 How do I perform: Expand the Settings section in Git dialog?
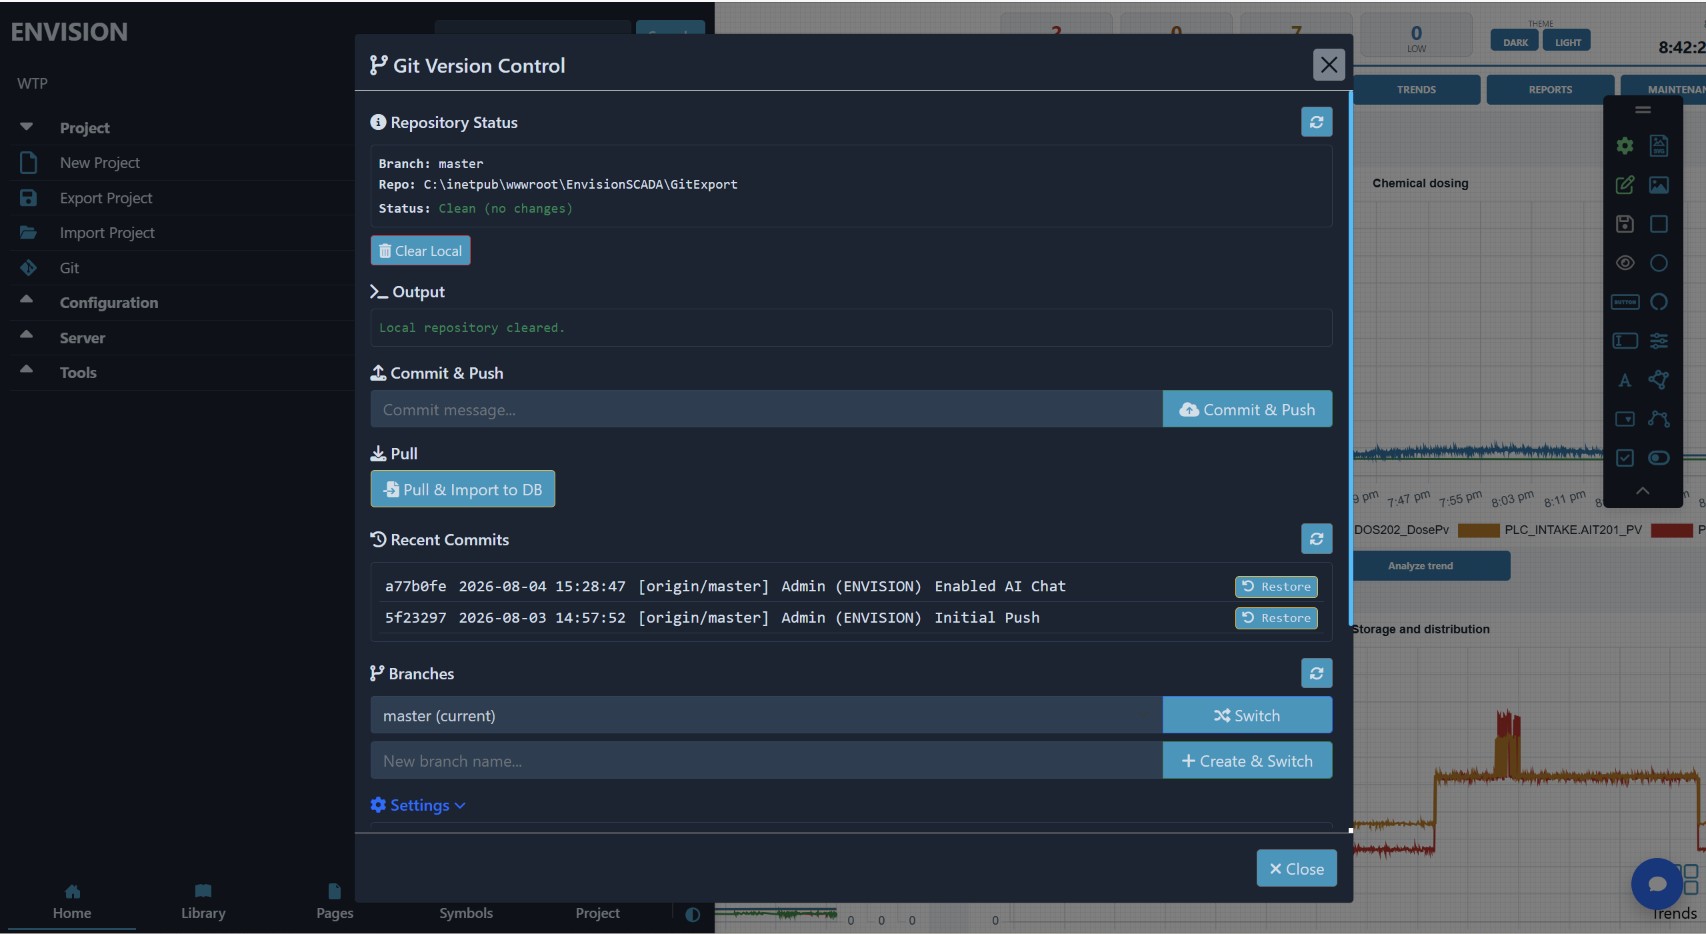click(418, 805)
